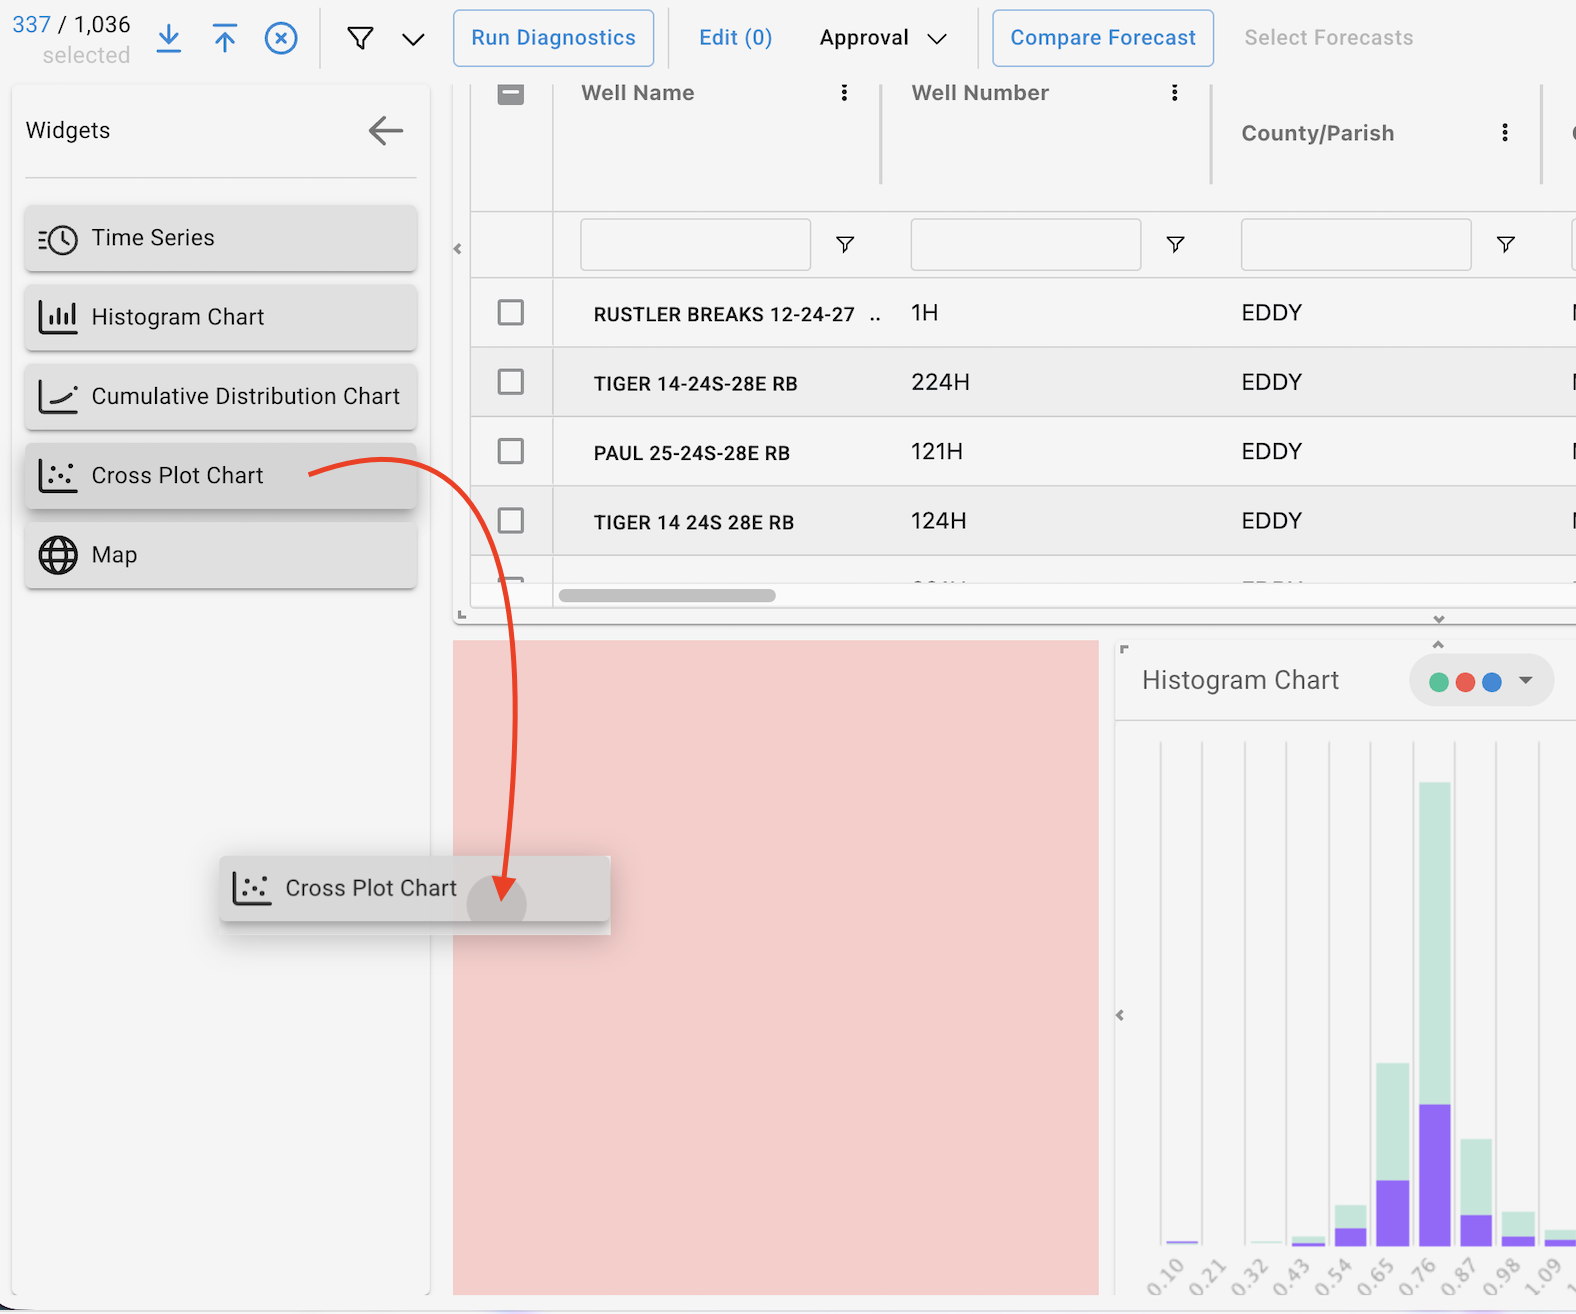Click the Well Name filter text field
Image resolution: width=1576 pixels, height=1314 pixels.
pyautogui.click(x=695, y=245)
